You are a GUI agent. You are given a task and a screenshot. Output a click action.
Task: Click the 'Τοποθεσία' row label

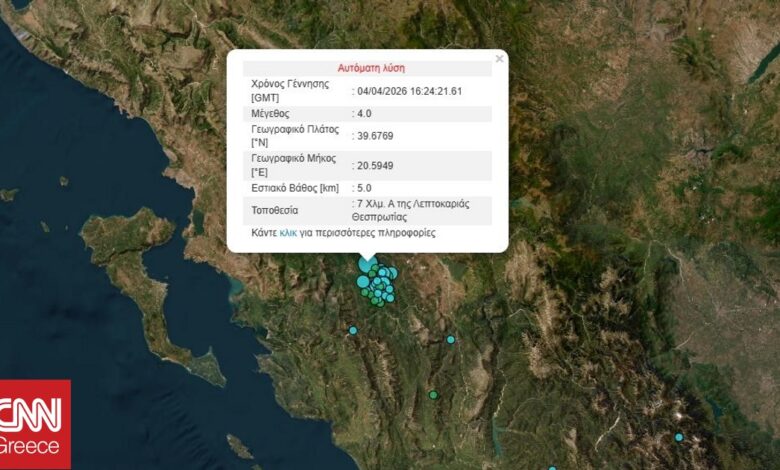pos(276,211)
